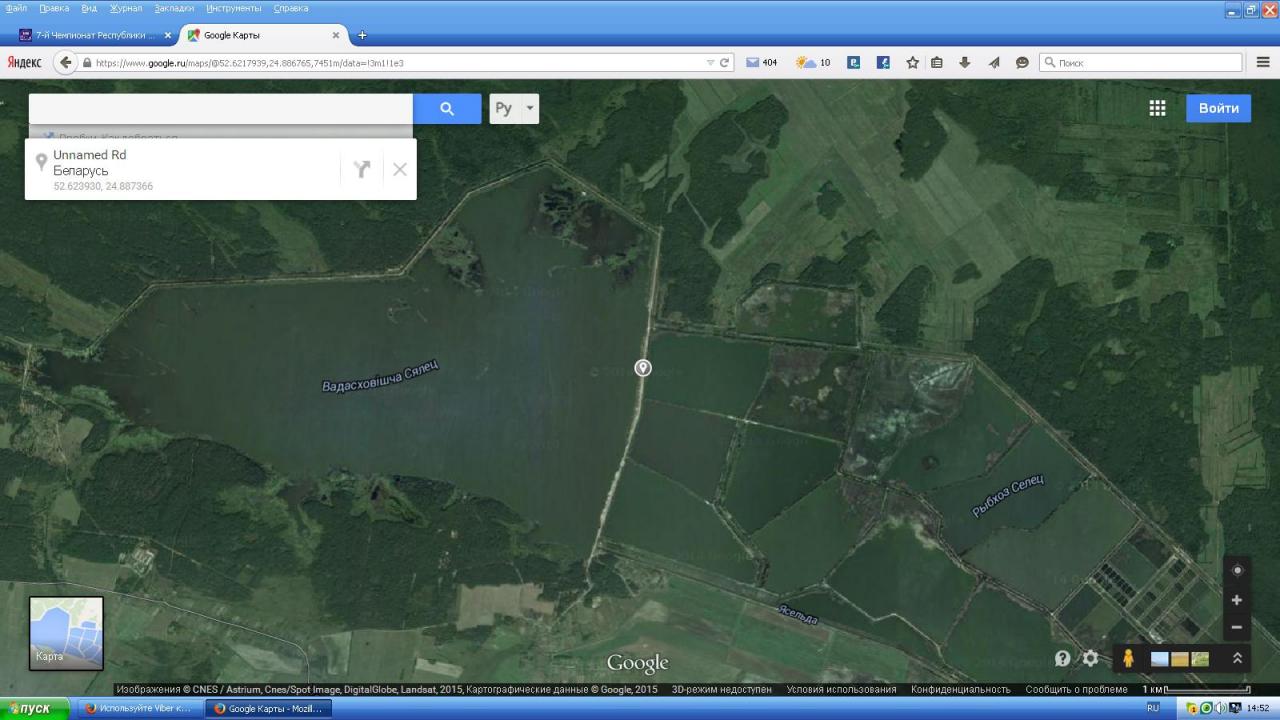Click the blue map search button
Image resolution: width=1280 pixels, height=720 pixels.
pyautogui.click(x=447, y=109)
